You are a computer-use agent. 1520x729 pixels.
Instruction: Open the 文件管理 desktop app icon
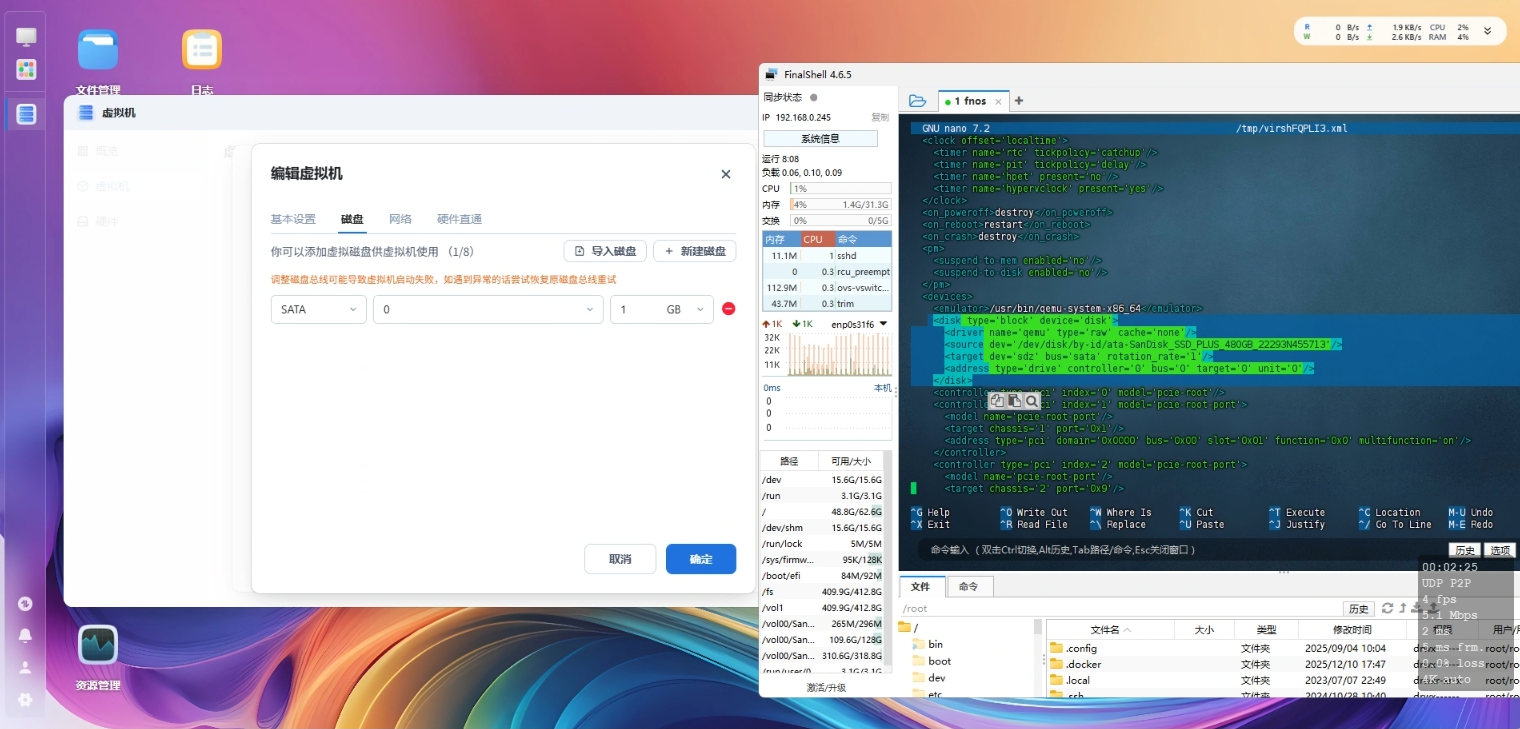[98, 50]
